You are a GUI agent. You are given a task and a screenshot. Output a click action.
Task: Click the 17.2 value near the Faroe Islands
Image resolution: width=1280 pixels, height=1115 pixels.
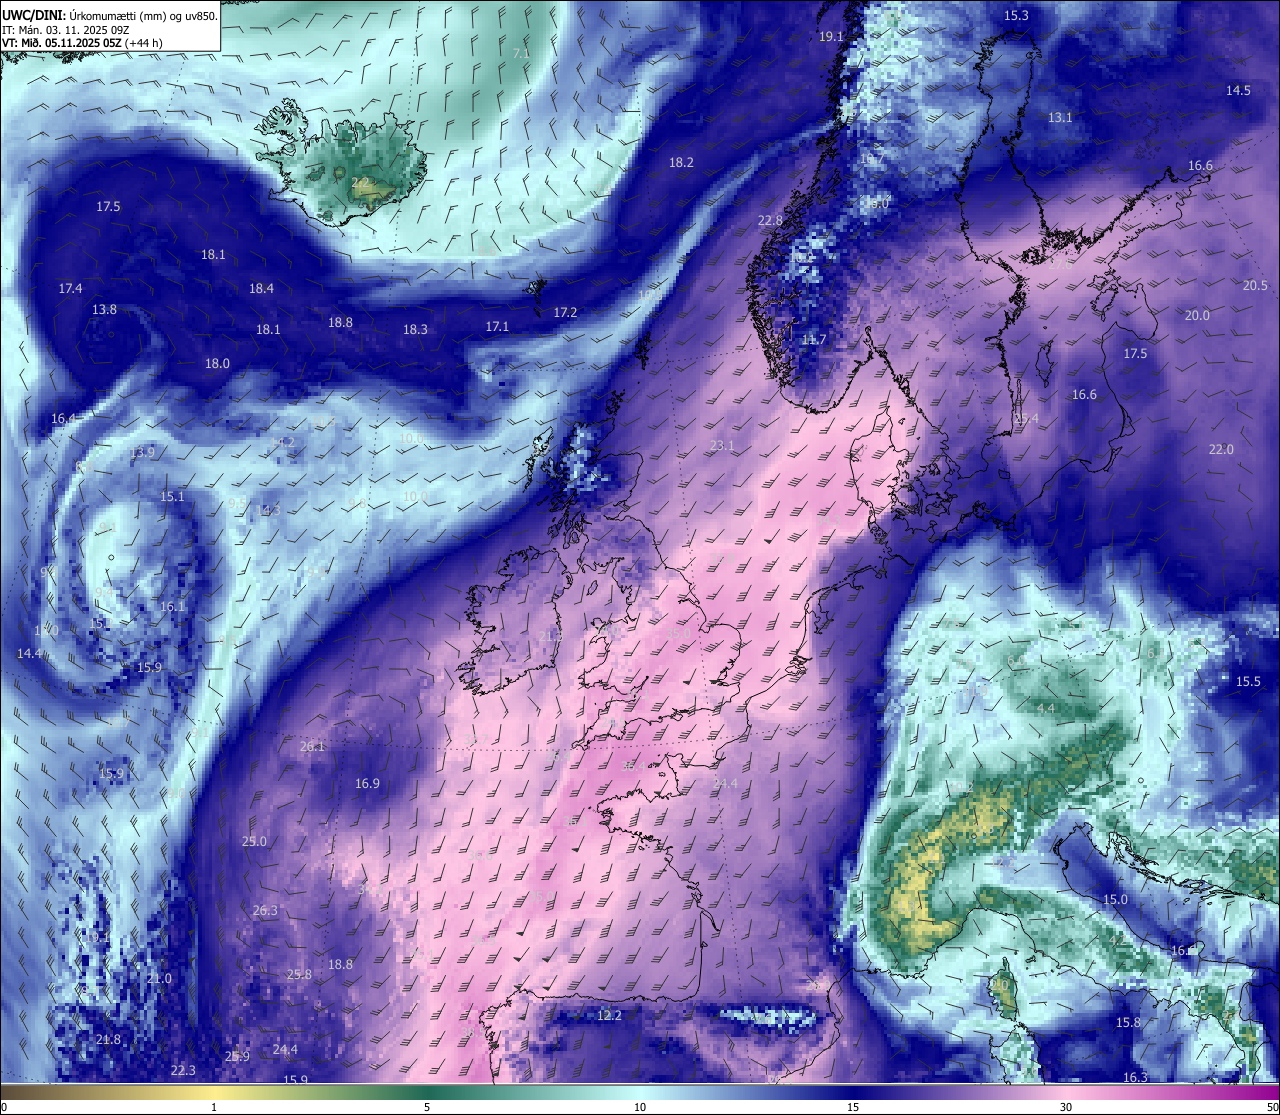566,312
